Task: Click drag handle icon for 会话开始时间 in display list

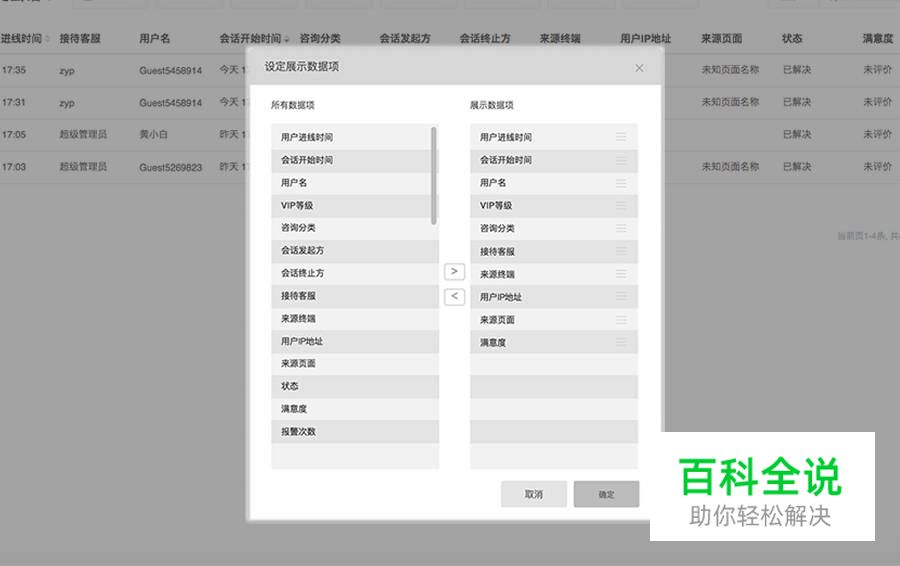Action: pyautogui.click(x=621, y=160)
